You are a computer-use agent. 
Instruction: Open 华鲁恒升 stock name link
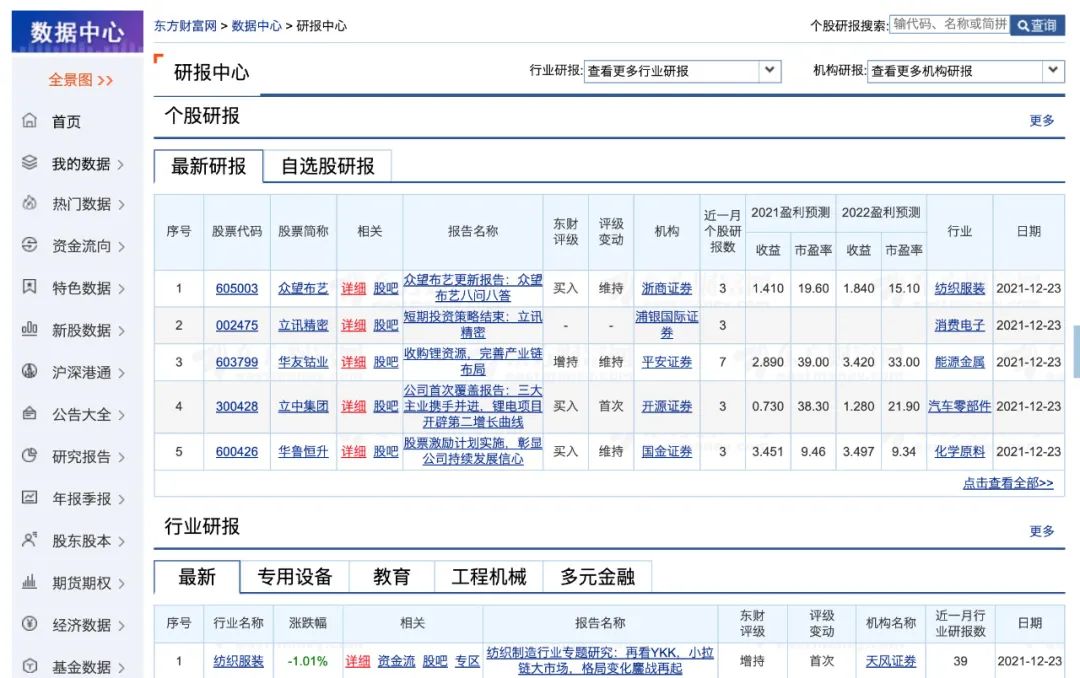303,452
